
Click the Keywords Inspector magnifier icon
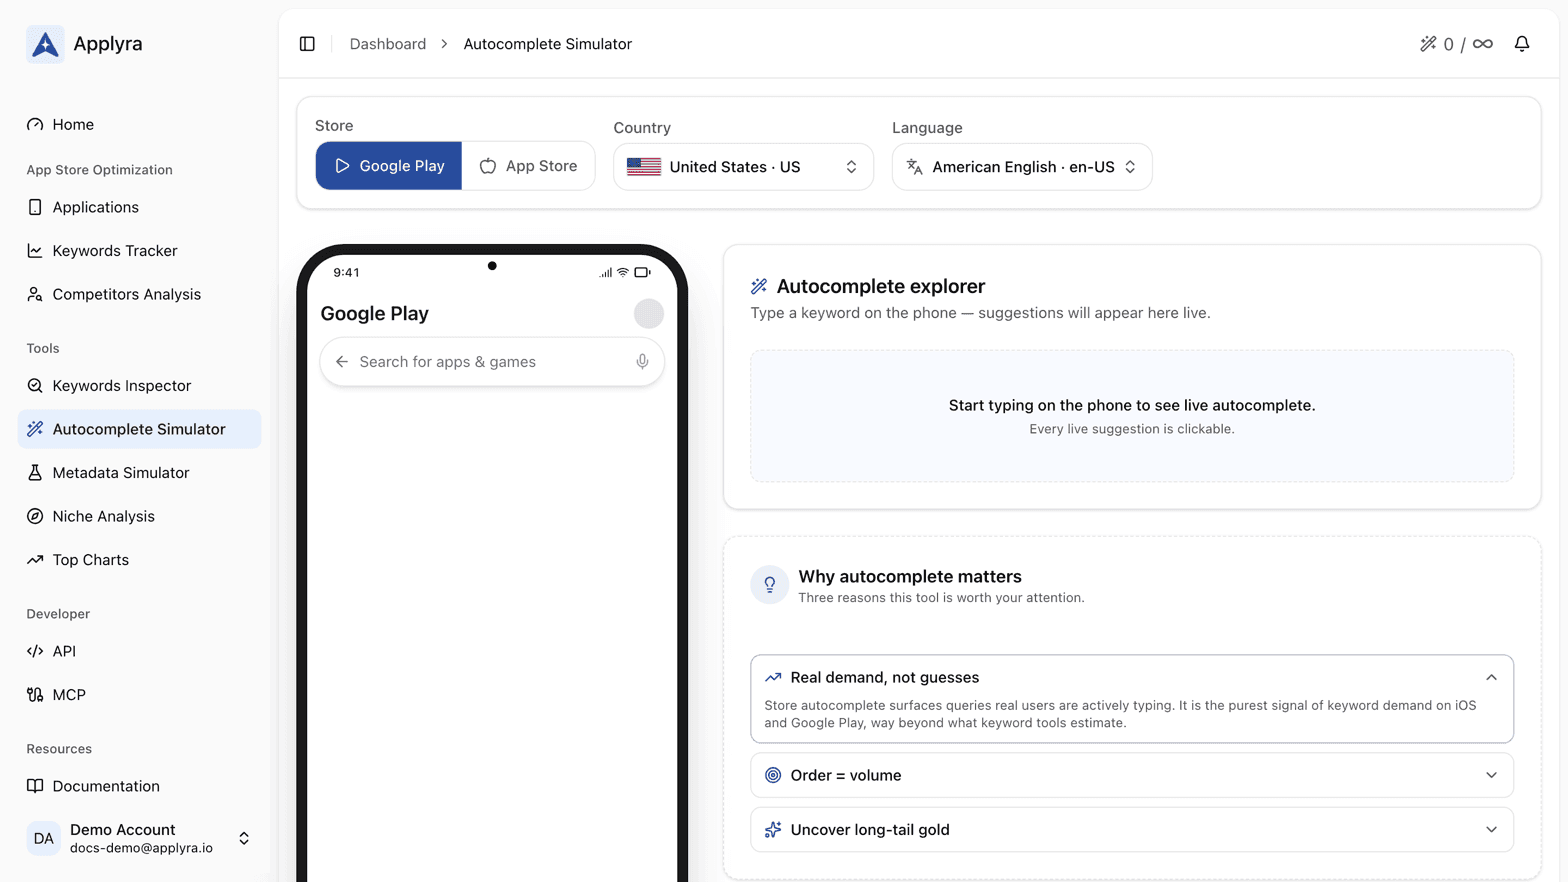(35, 386)
